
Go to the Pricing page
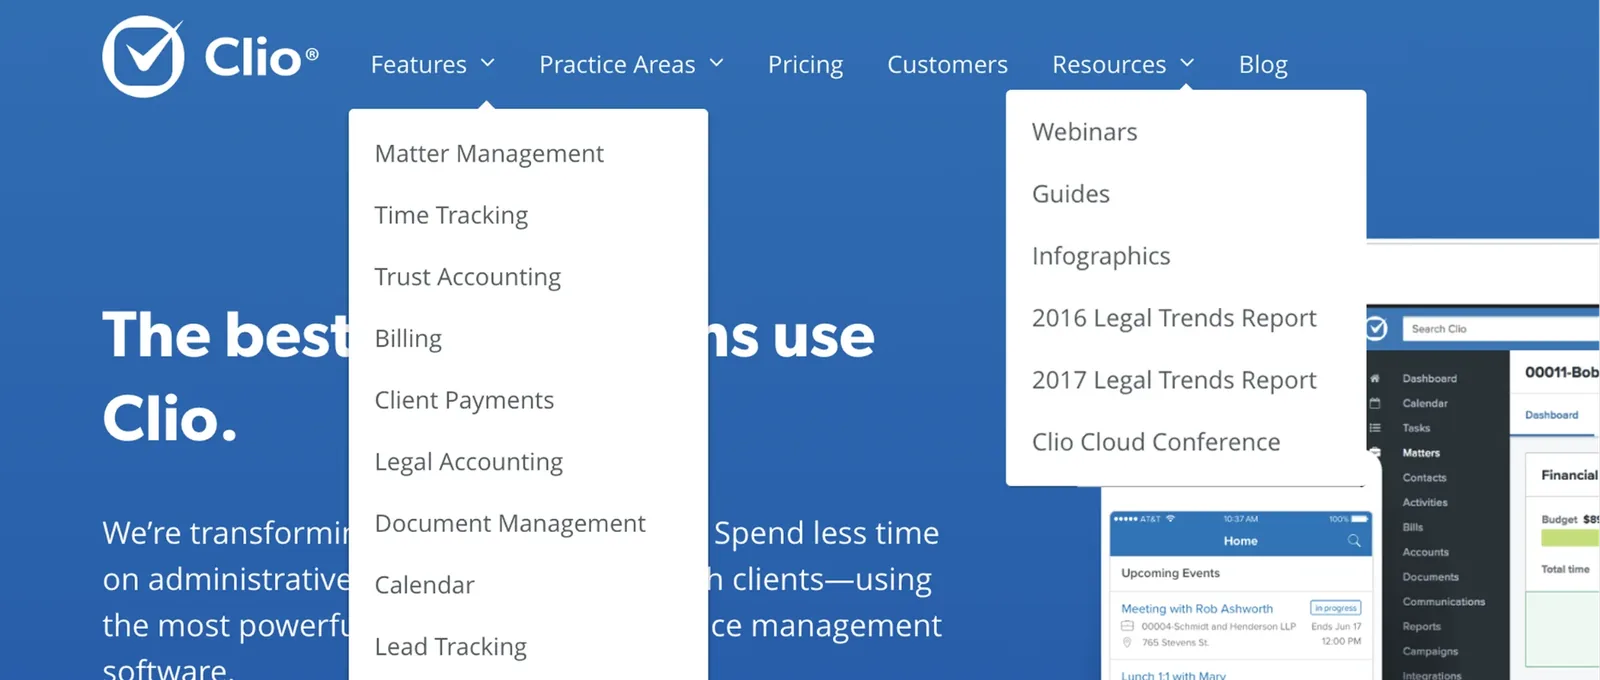pyautogui.click(x=805, y=64)
